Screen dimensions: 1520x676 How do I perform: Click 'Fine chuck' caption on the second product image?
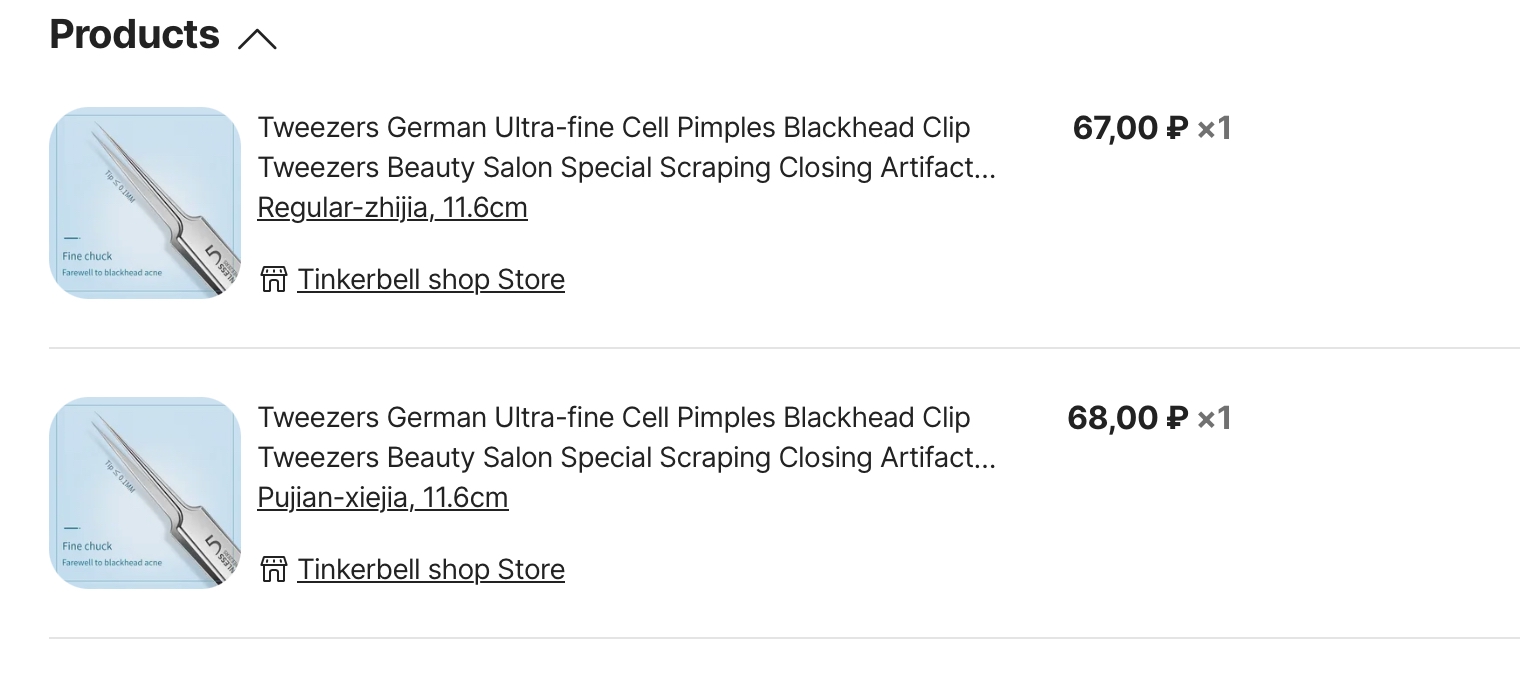click(x=87, y=546)
